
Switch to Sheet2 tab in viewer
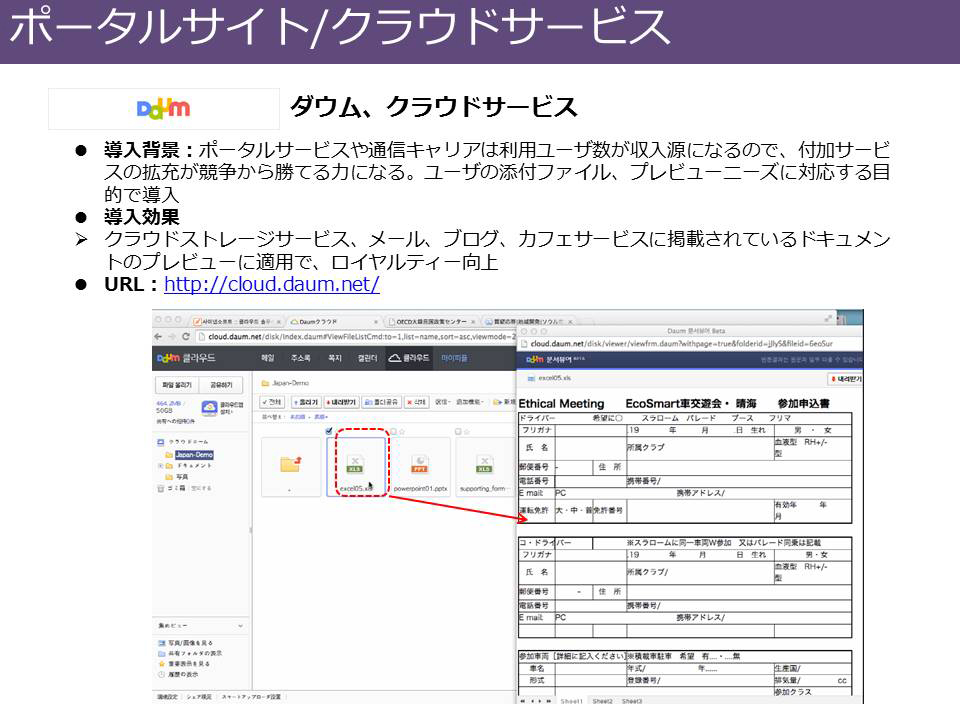pos(602,701)
